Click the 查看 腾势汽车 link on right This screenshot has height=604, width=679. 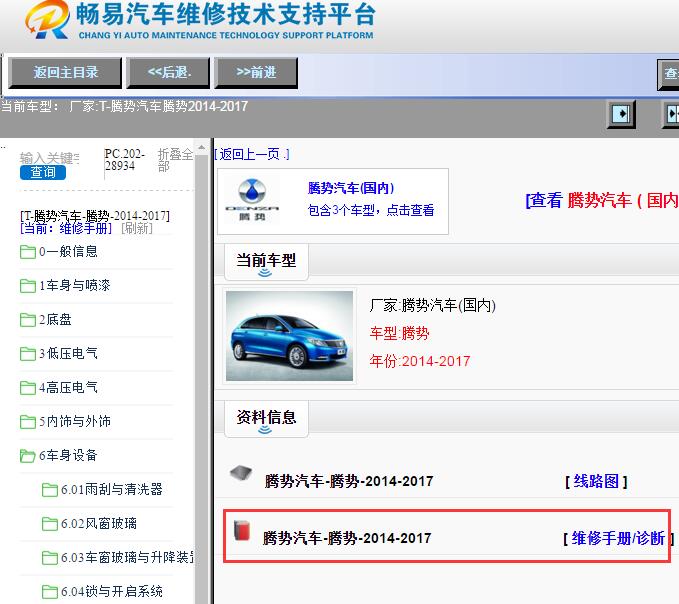602,200
